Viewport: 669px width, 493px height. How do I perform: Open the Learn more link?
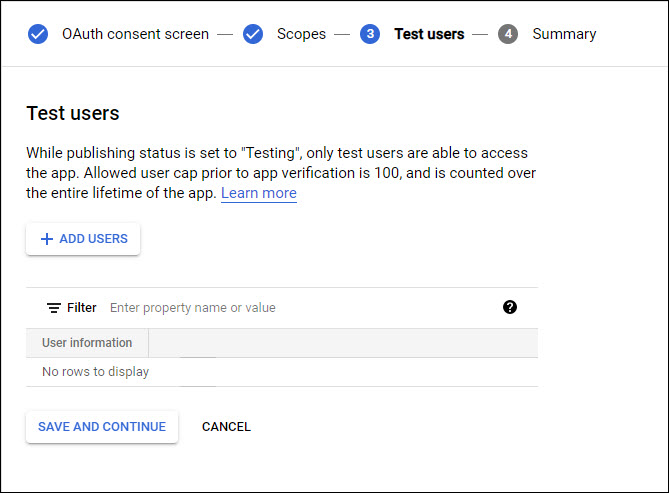pyautogui.click(x=258, y=193)
